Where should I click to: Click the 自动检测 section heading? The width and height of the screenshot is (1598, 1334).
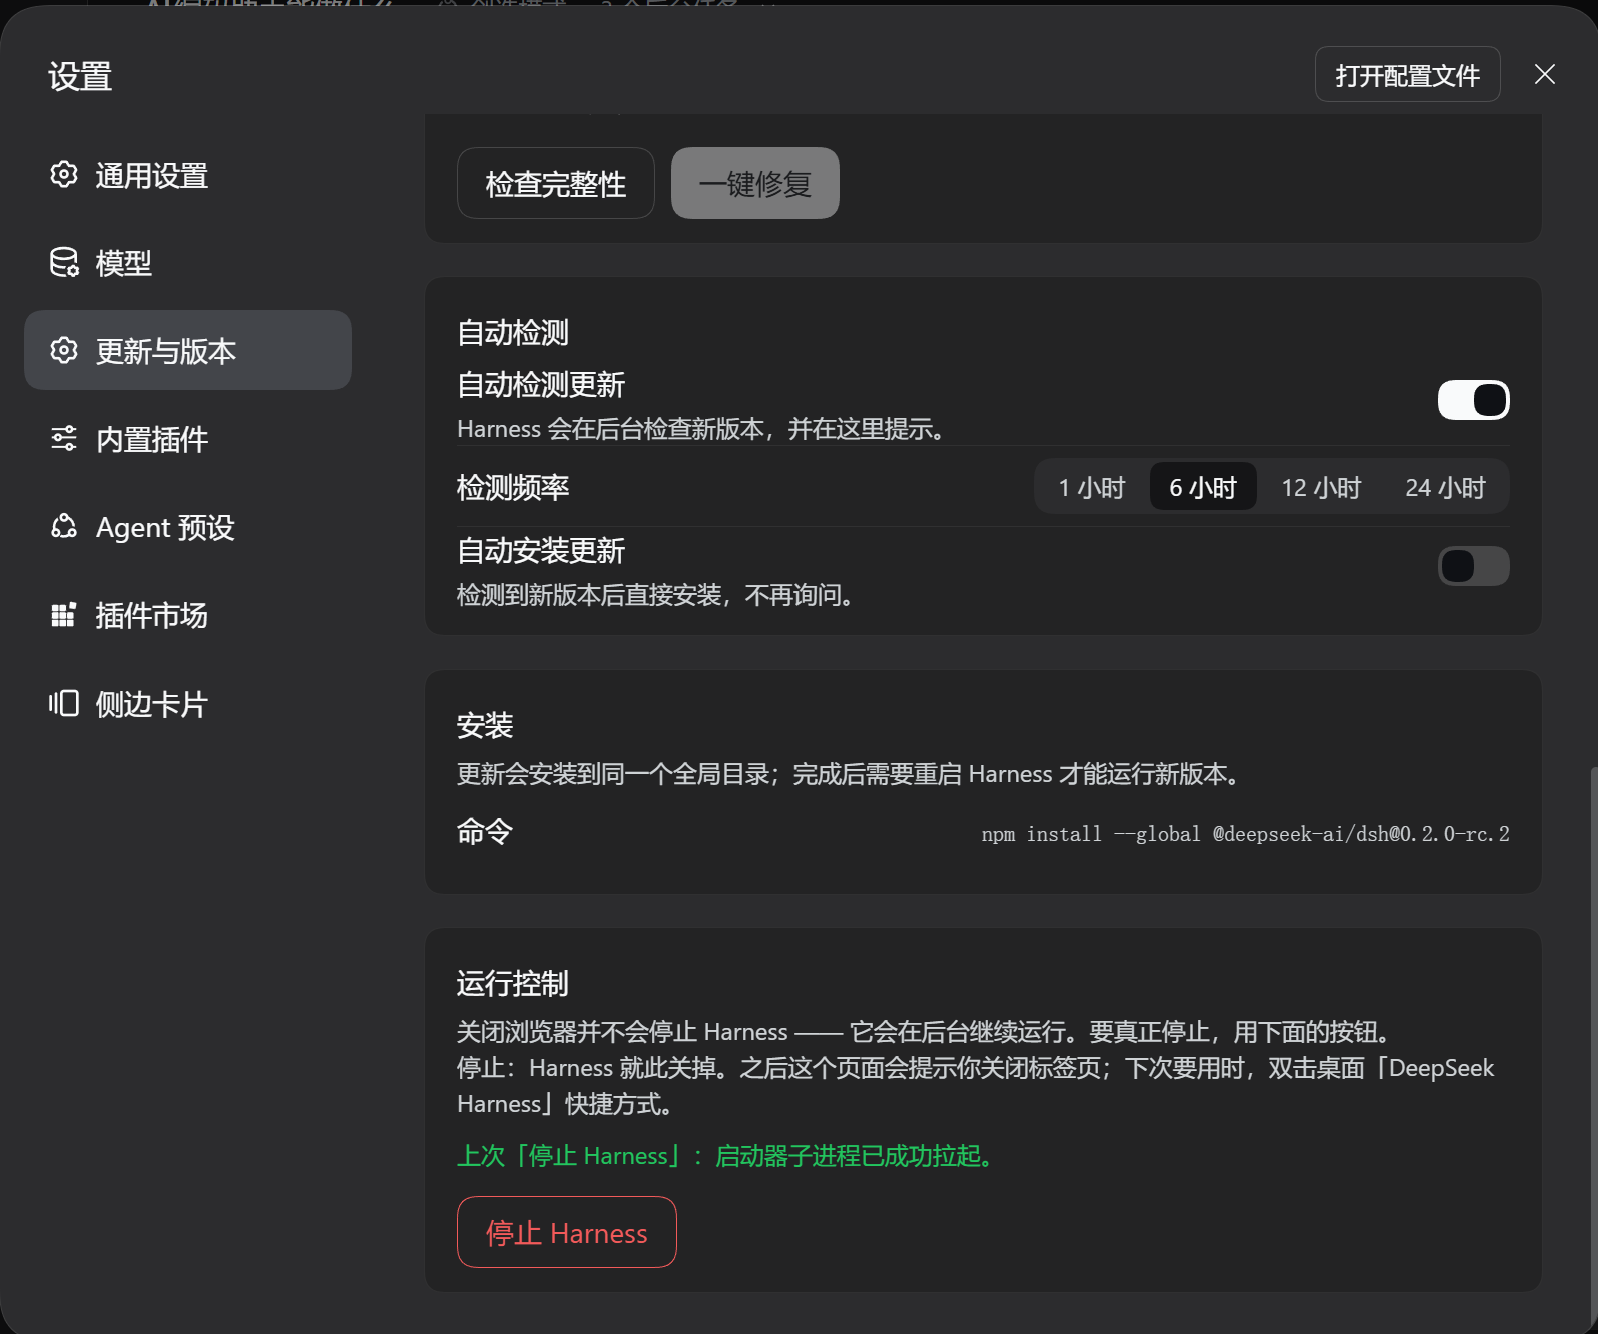pos(513,332)
